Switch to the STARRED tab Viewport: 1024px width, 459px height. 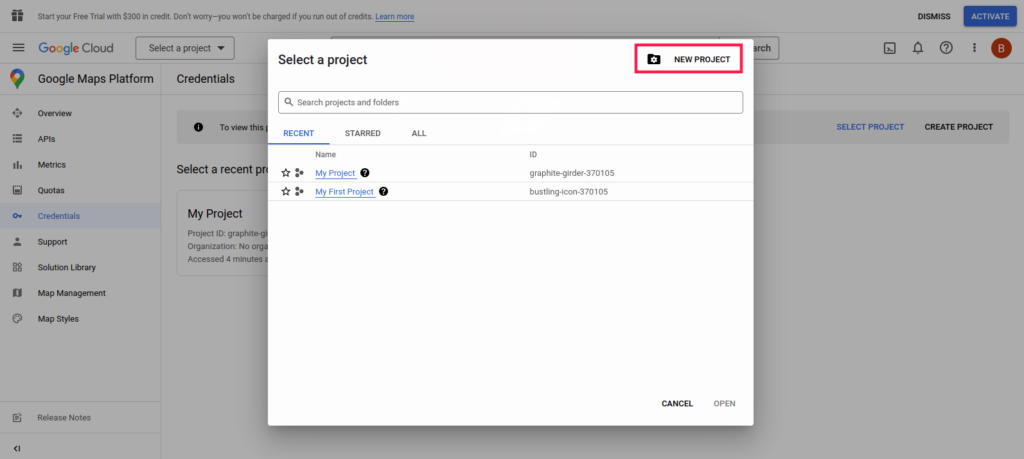point(362,133)
